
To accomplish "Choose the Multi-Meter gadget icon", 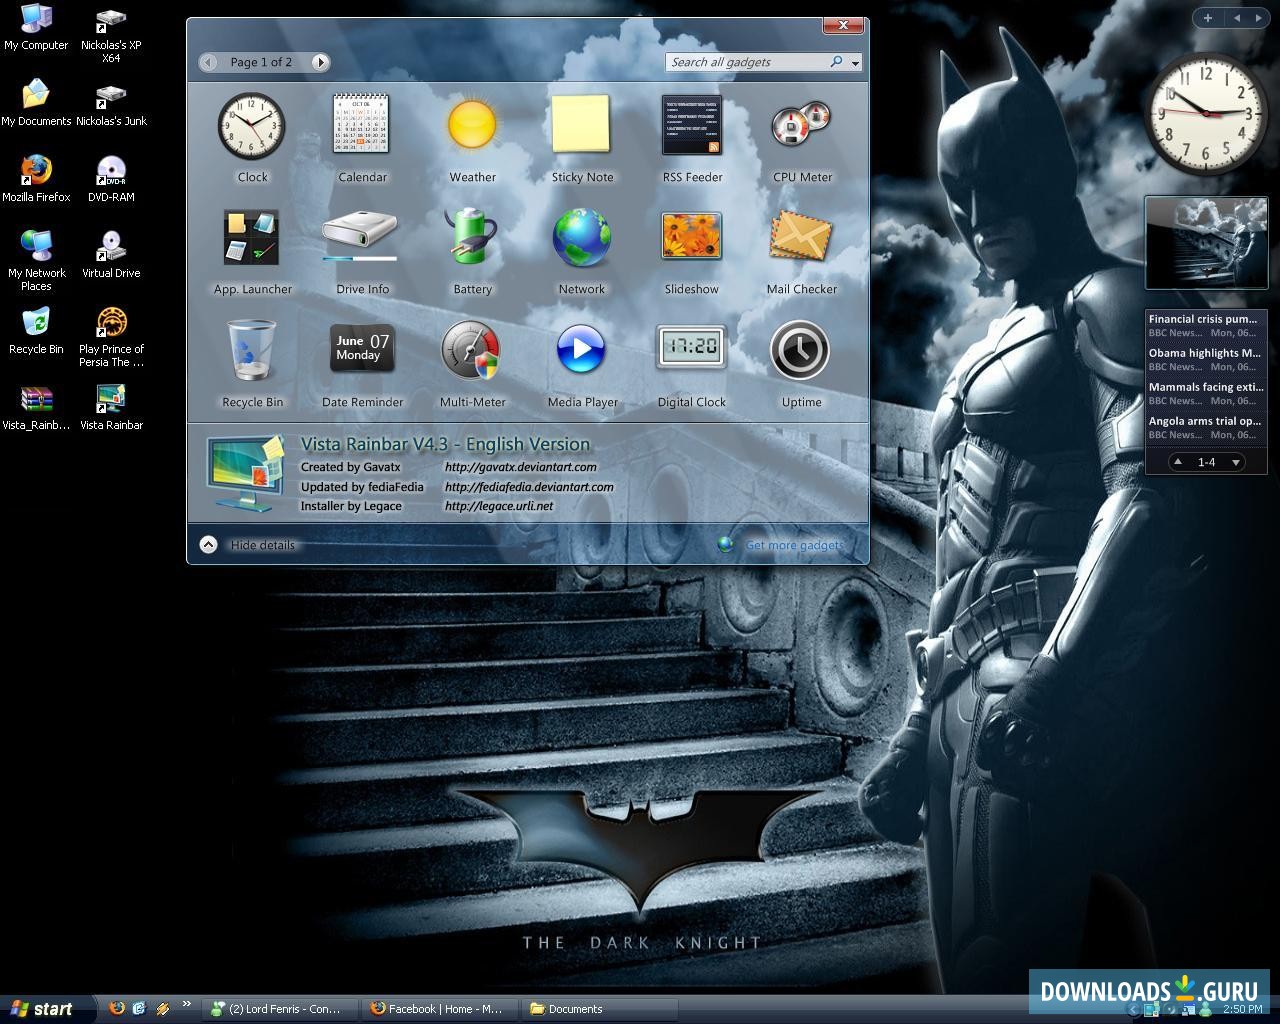I will click(x=471, y=350).
